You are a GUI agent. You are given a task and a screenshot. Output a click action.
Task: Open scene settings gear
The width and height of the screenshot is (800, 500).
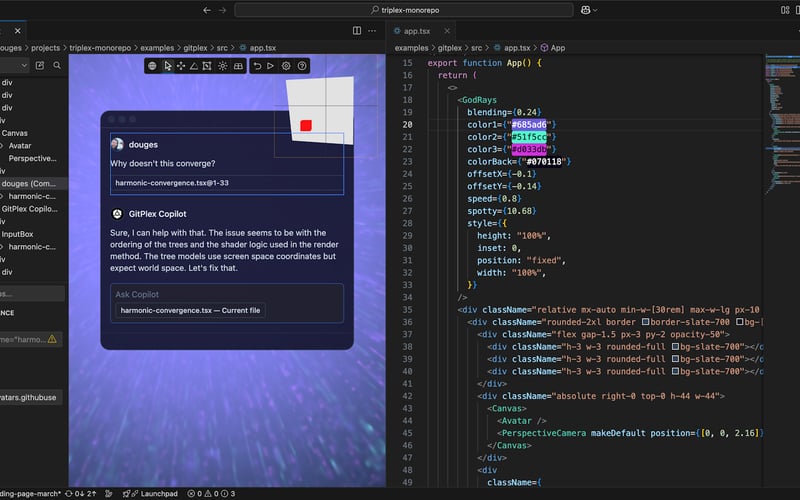(x=286, y=66)
